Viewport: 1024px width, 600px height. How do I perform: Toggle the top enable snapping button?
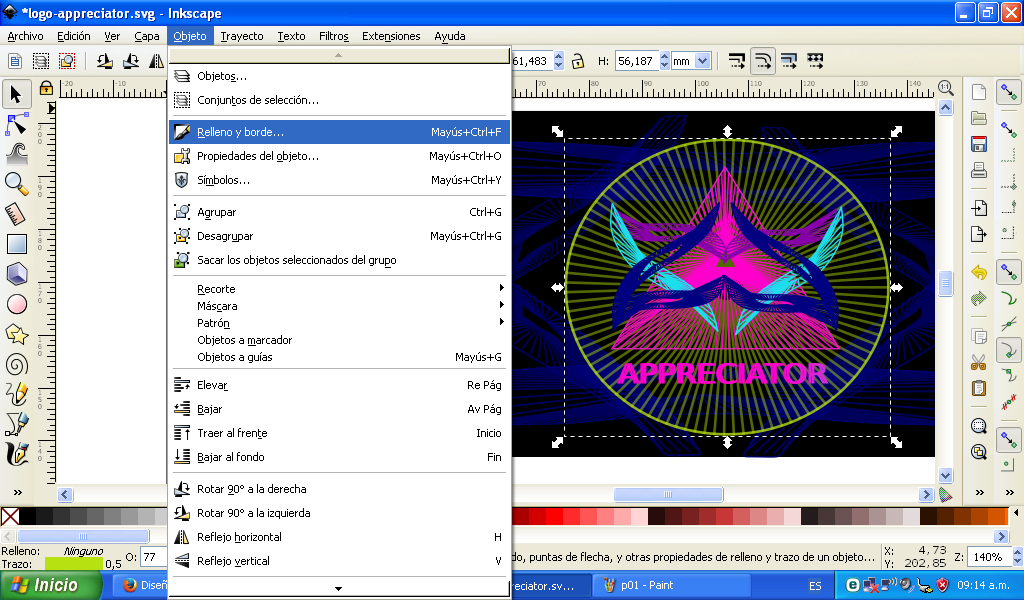[1009, 93]
